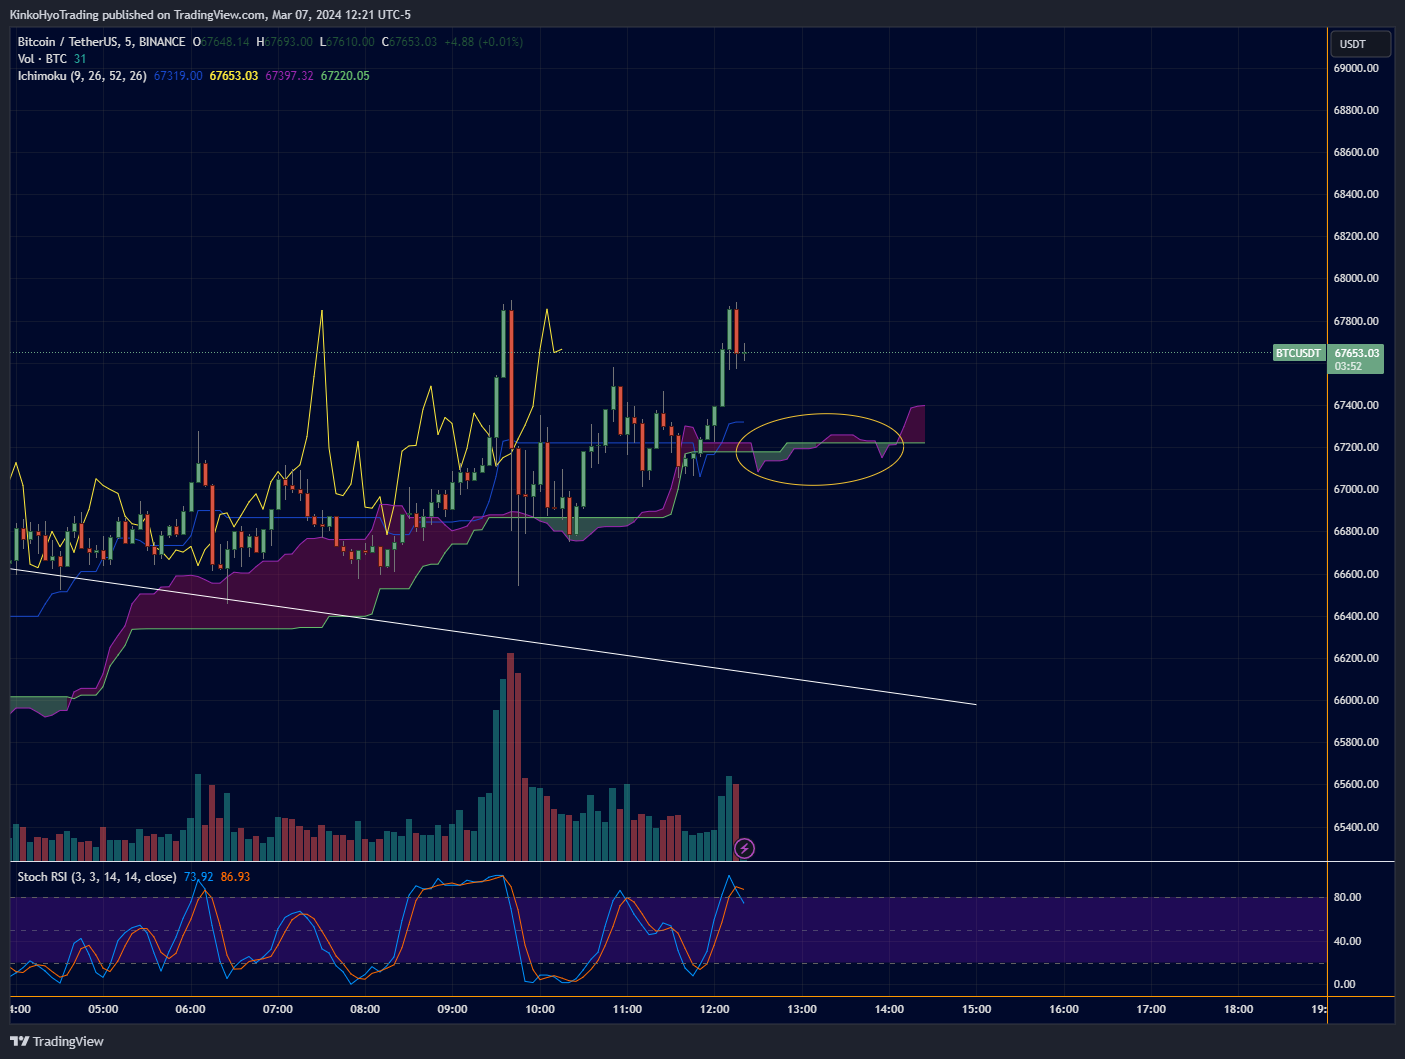Click the 80.00 level on Stoch RSI axis
The width and height of the screenshot is (1405, 1059).
pos(1345,897)
